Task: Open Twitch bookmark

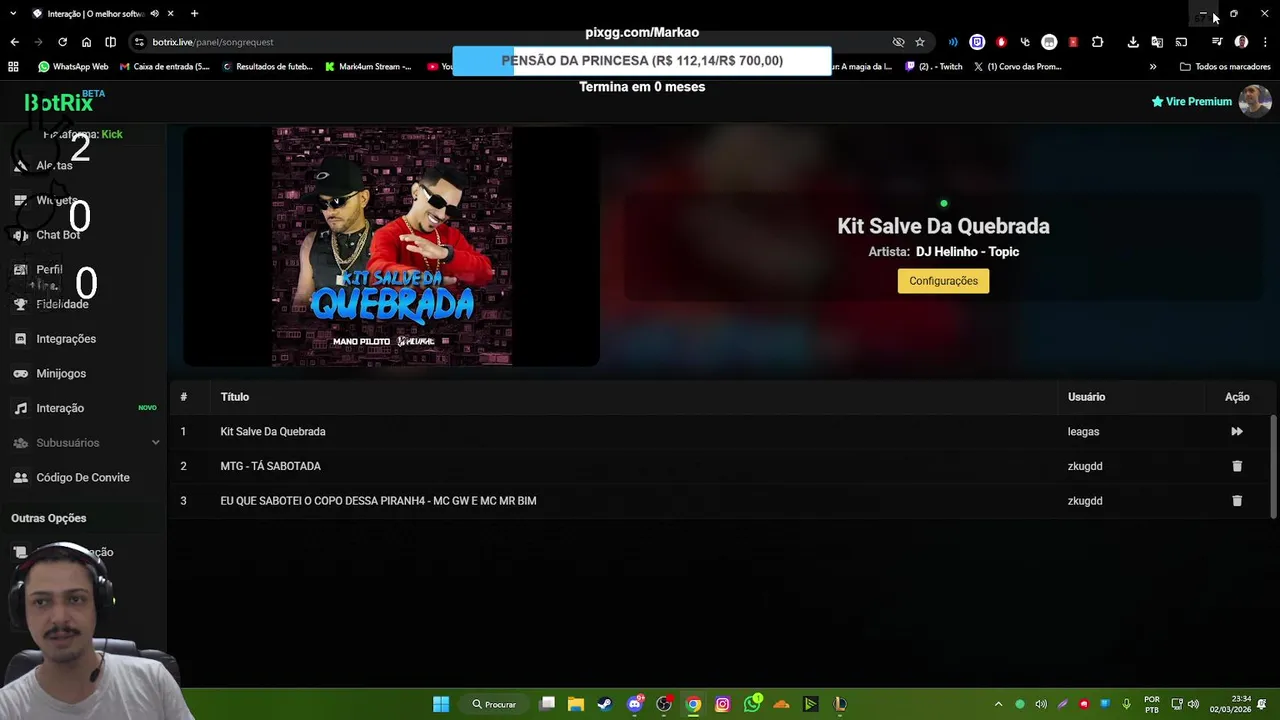Action: (934, 67)
